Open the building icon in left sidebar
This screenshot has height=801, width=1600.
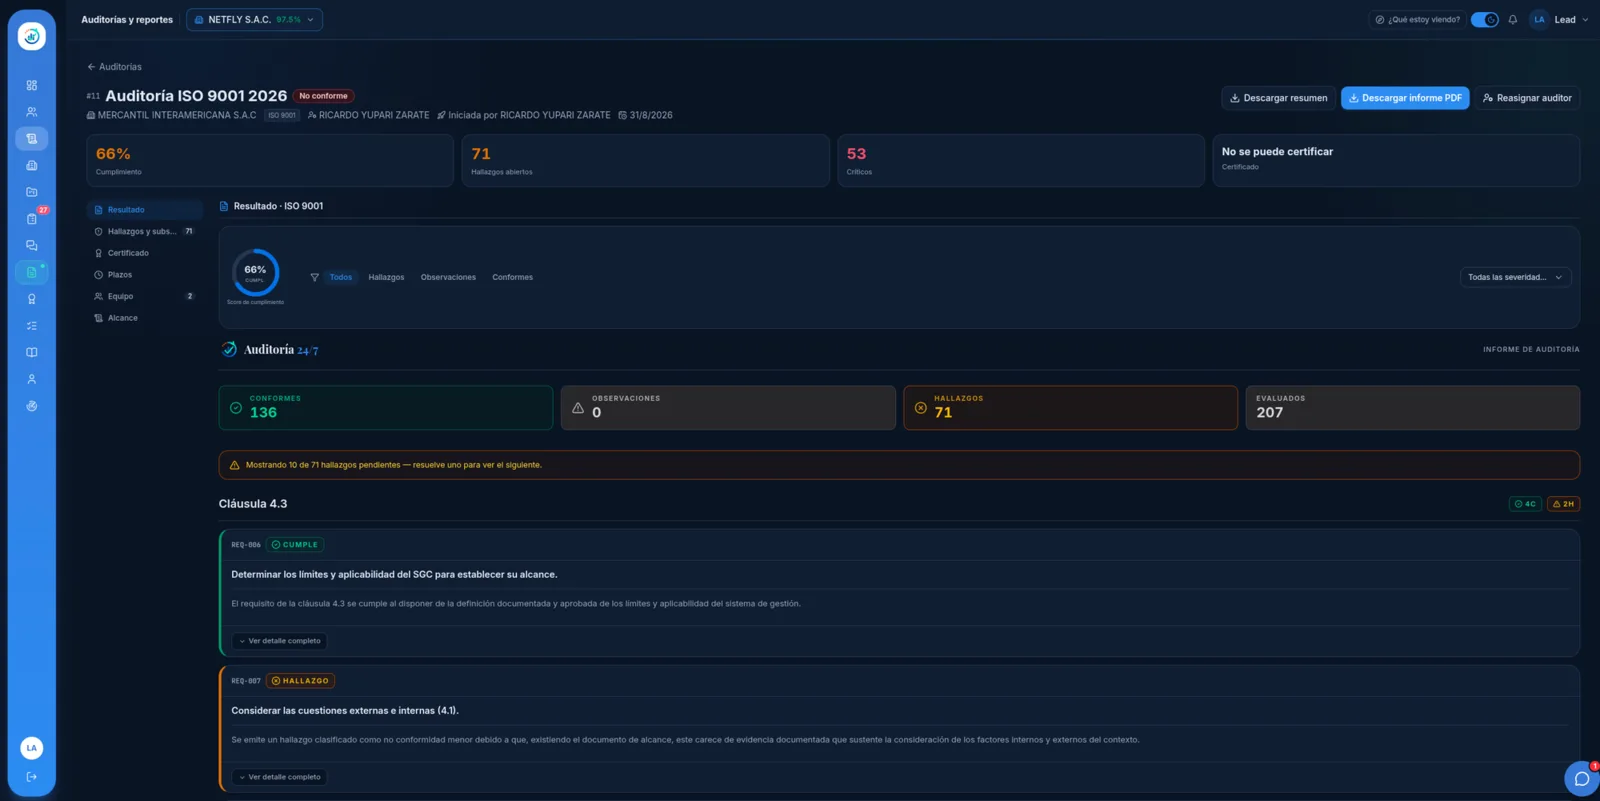tap(32, 165)
